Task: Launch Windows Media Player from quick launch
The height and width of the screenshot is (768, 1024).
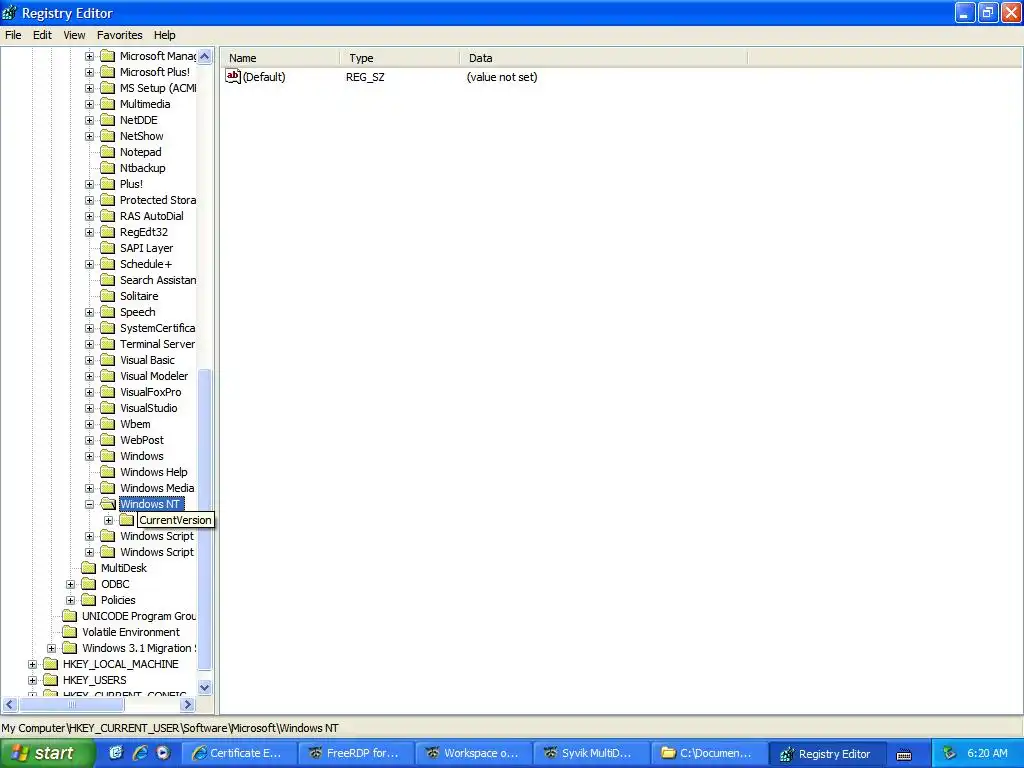Action: [163, 753]
